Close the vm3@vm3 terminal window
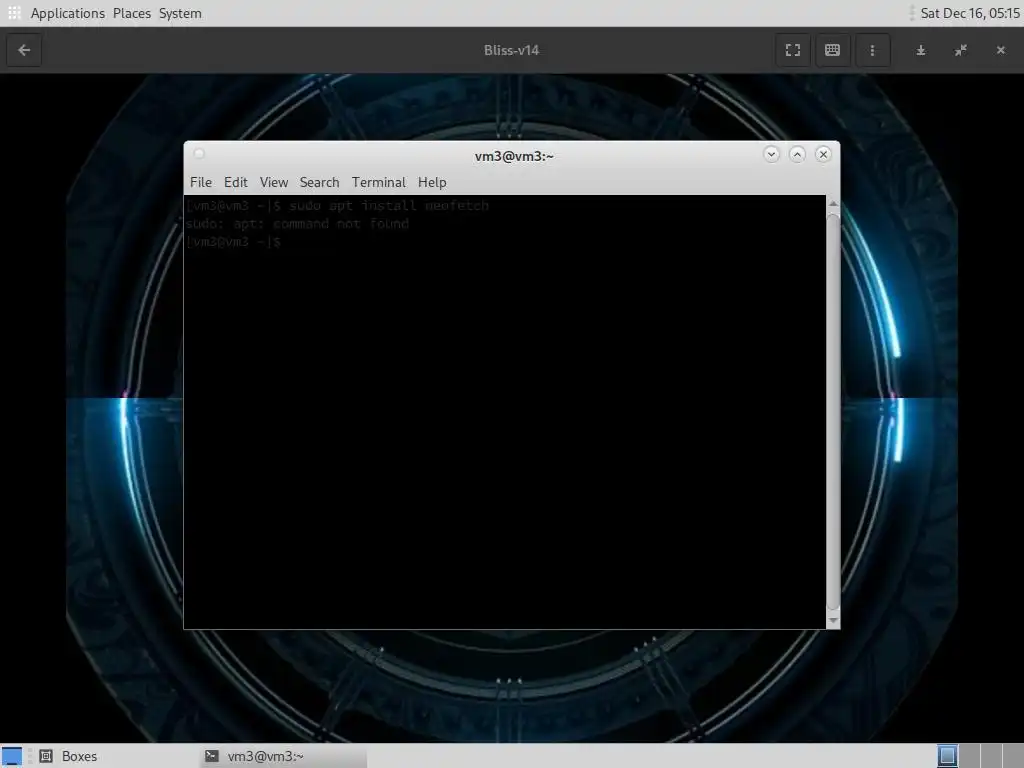Image resolution: width=1024 pixels, height=768 pixels. point(823,154)
